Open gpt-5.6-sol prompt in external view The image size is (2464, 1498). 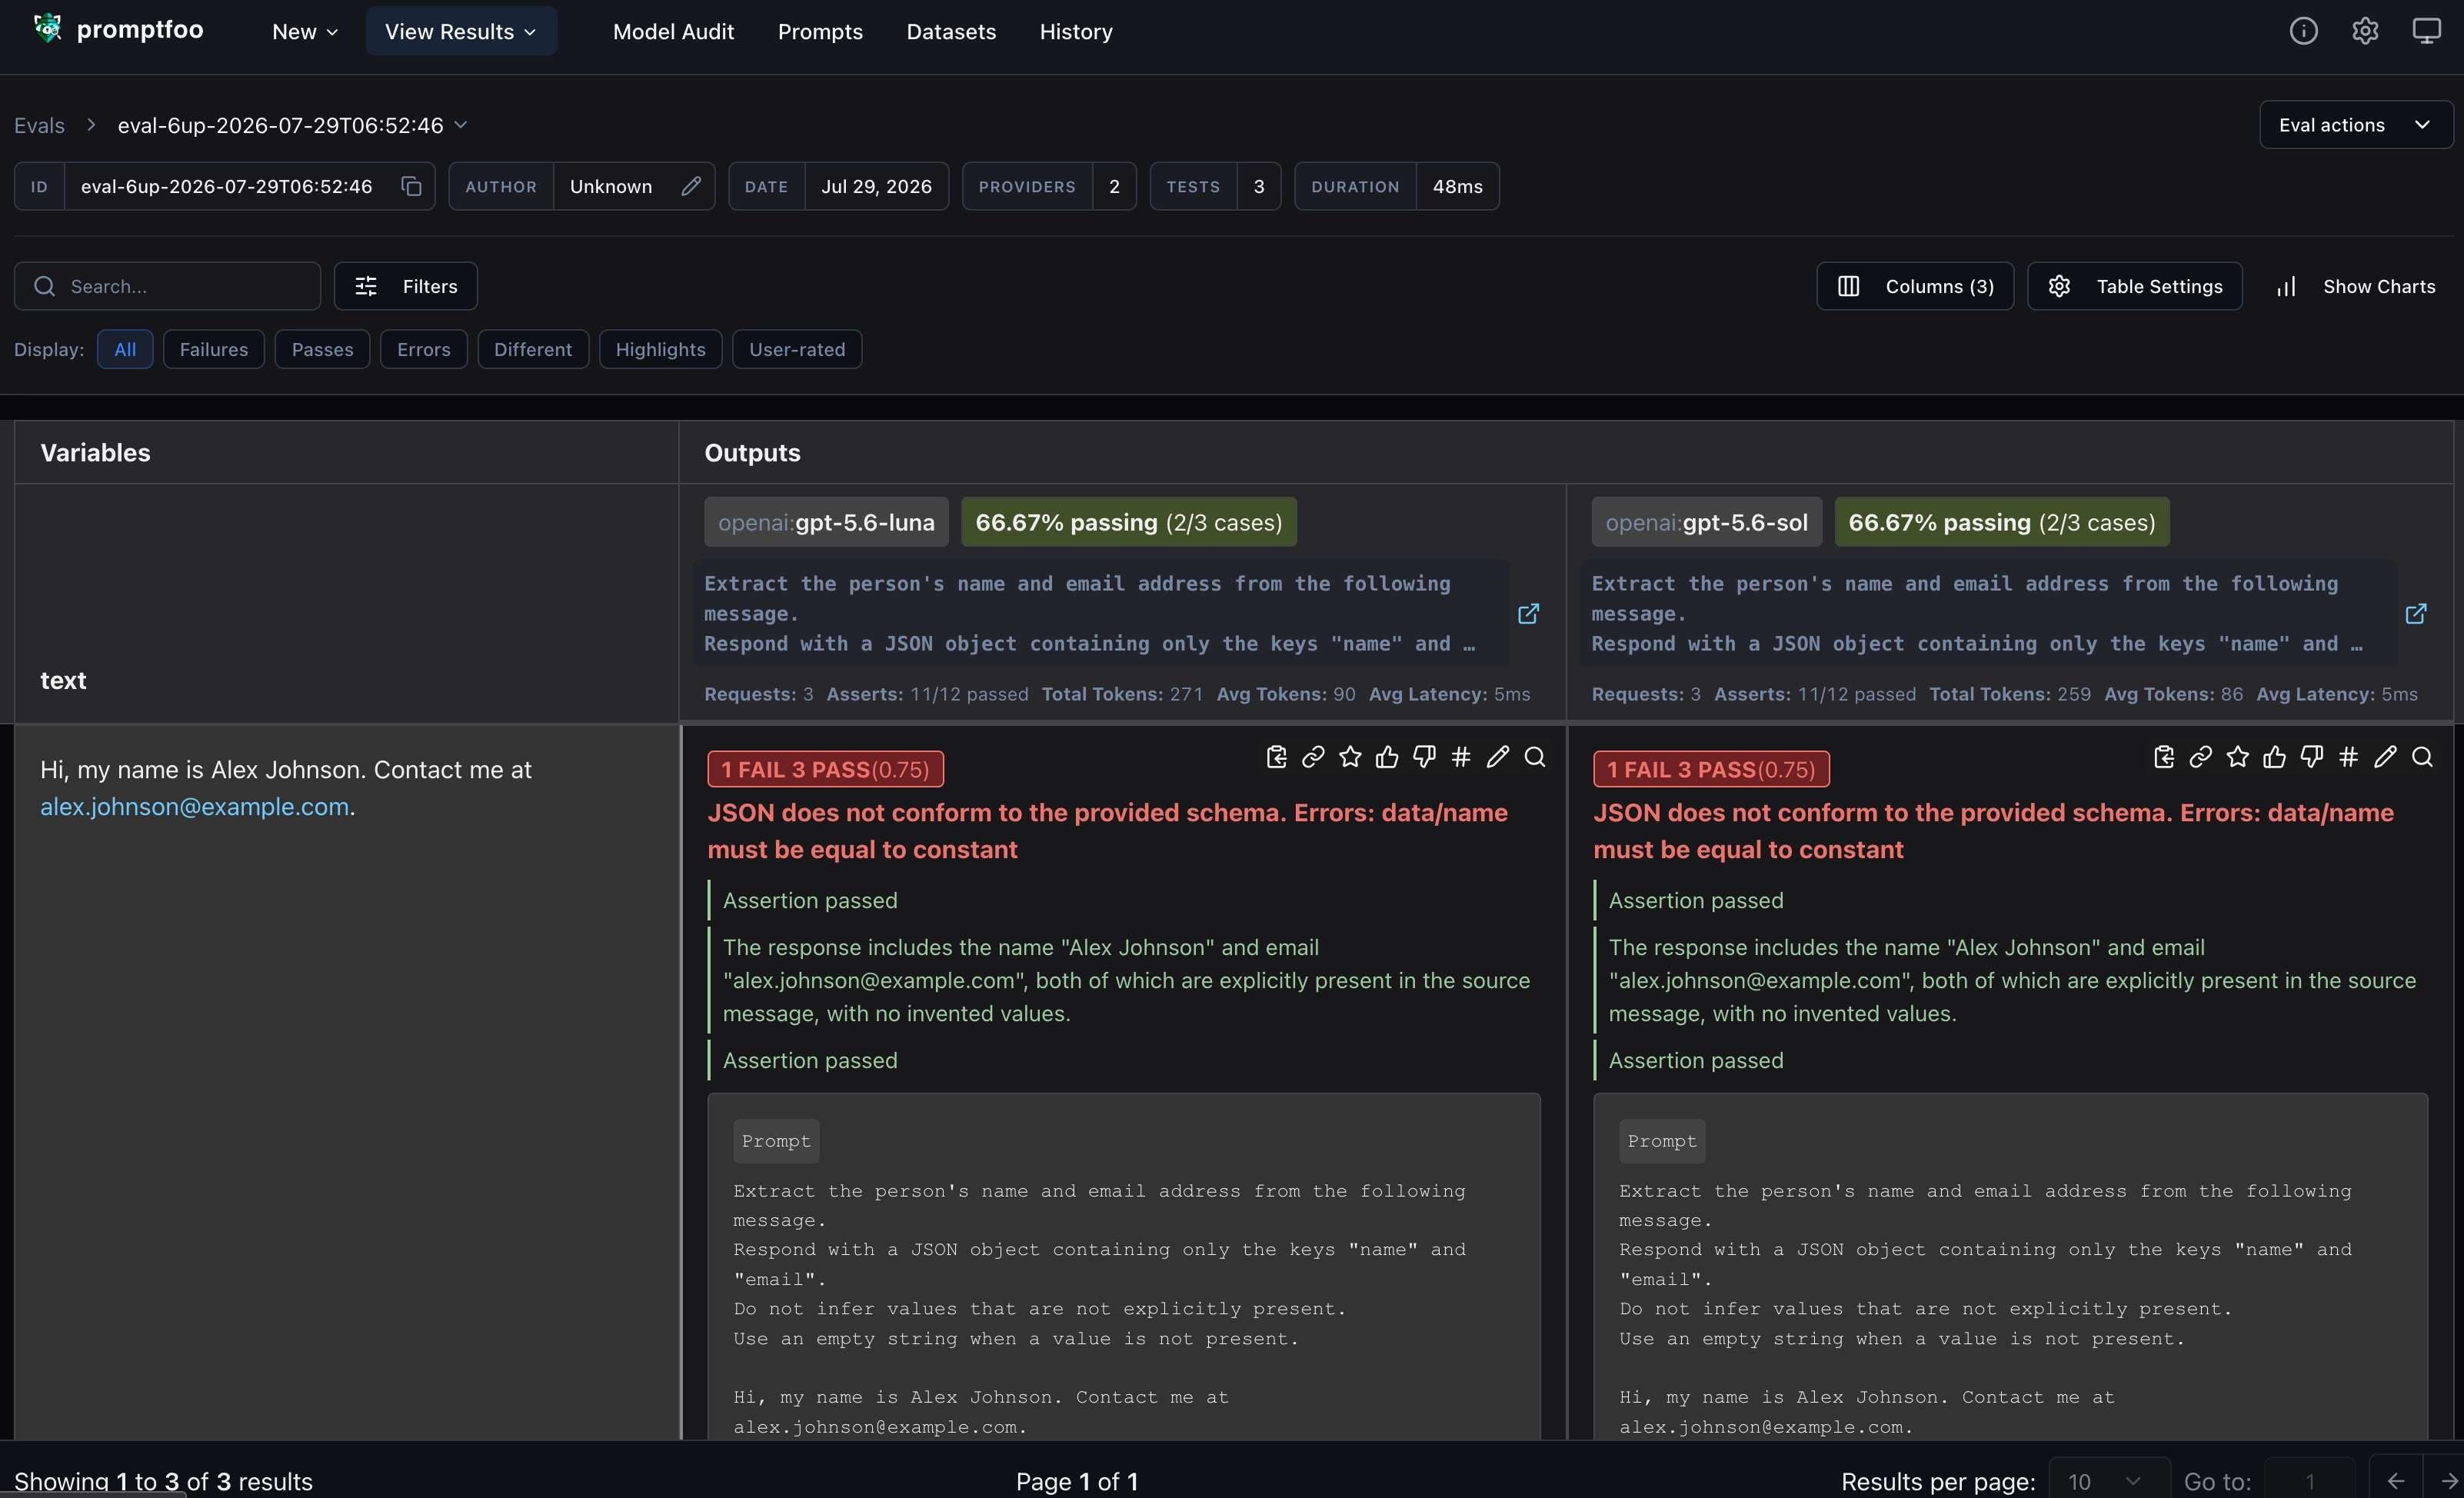(x=2416, y=613)
